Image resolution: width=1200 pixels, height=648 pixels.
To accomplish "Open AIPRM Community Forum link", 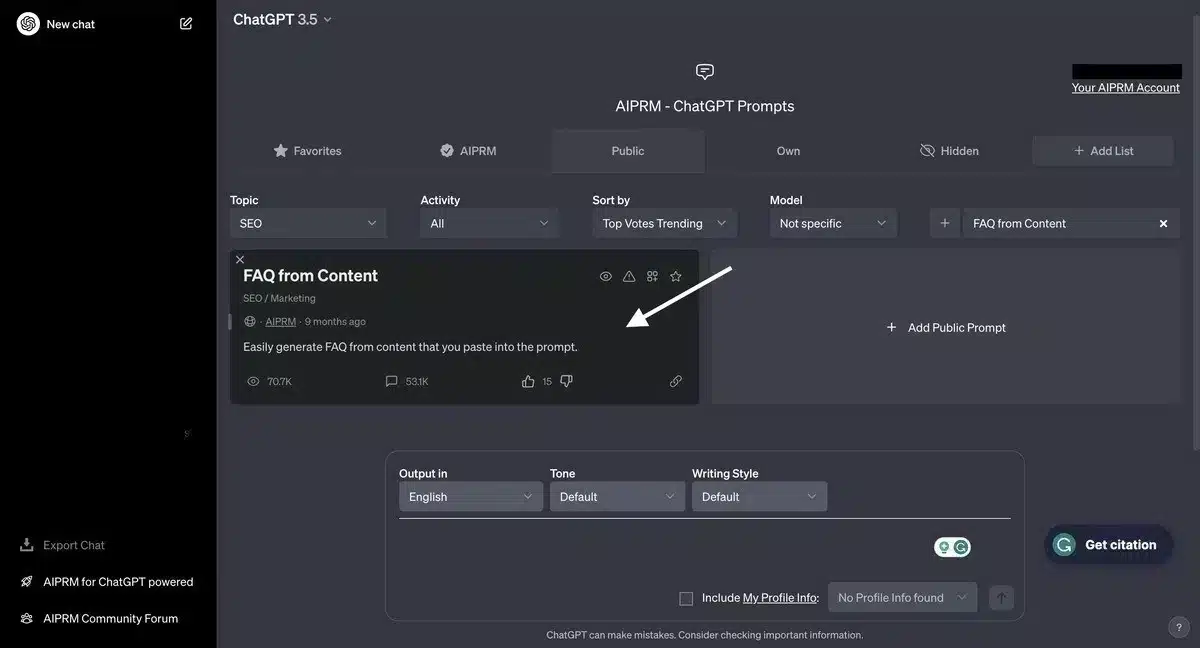I will pos(99,618).
